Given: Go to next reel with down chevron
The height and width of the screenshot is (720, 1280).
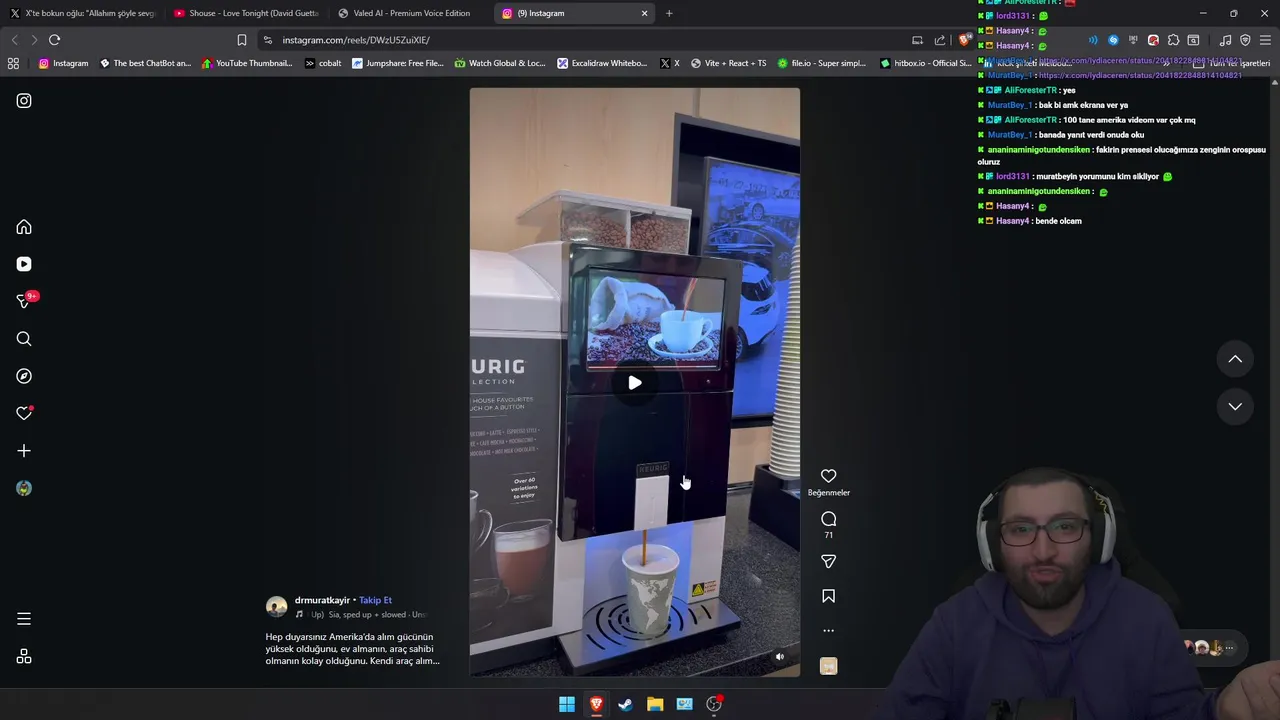Looking at the screenshot, I should [x=1235, y=406].
